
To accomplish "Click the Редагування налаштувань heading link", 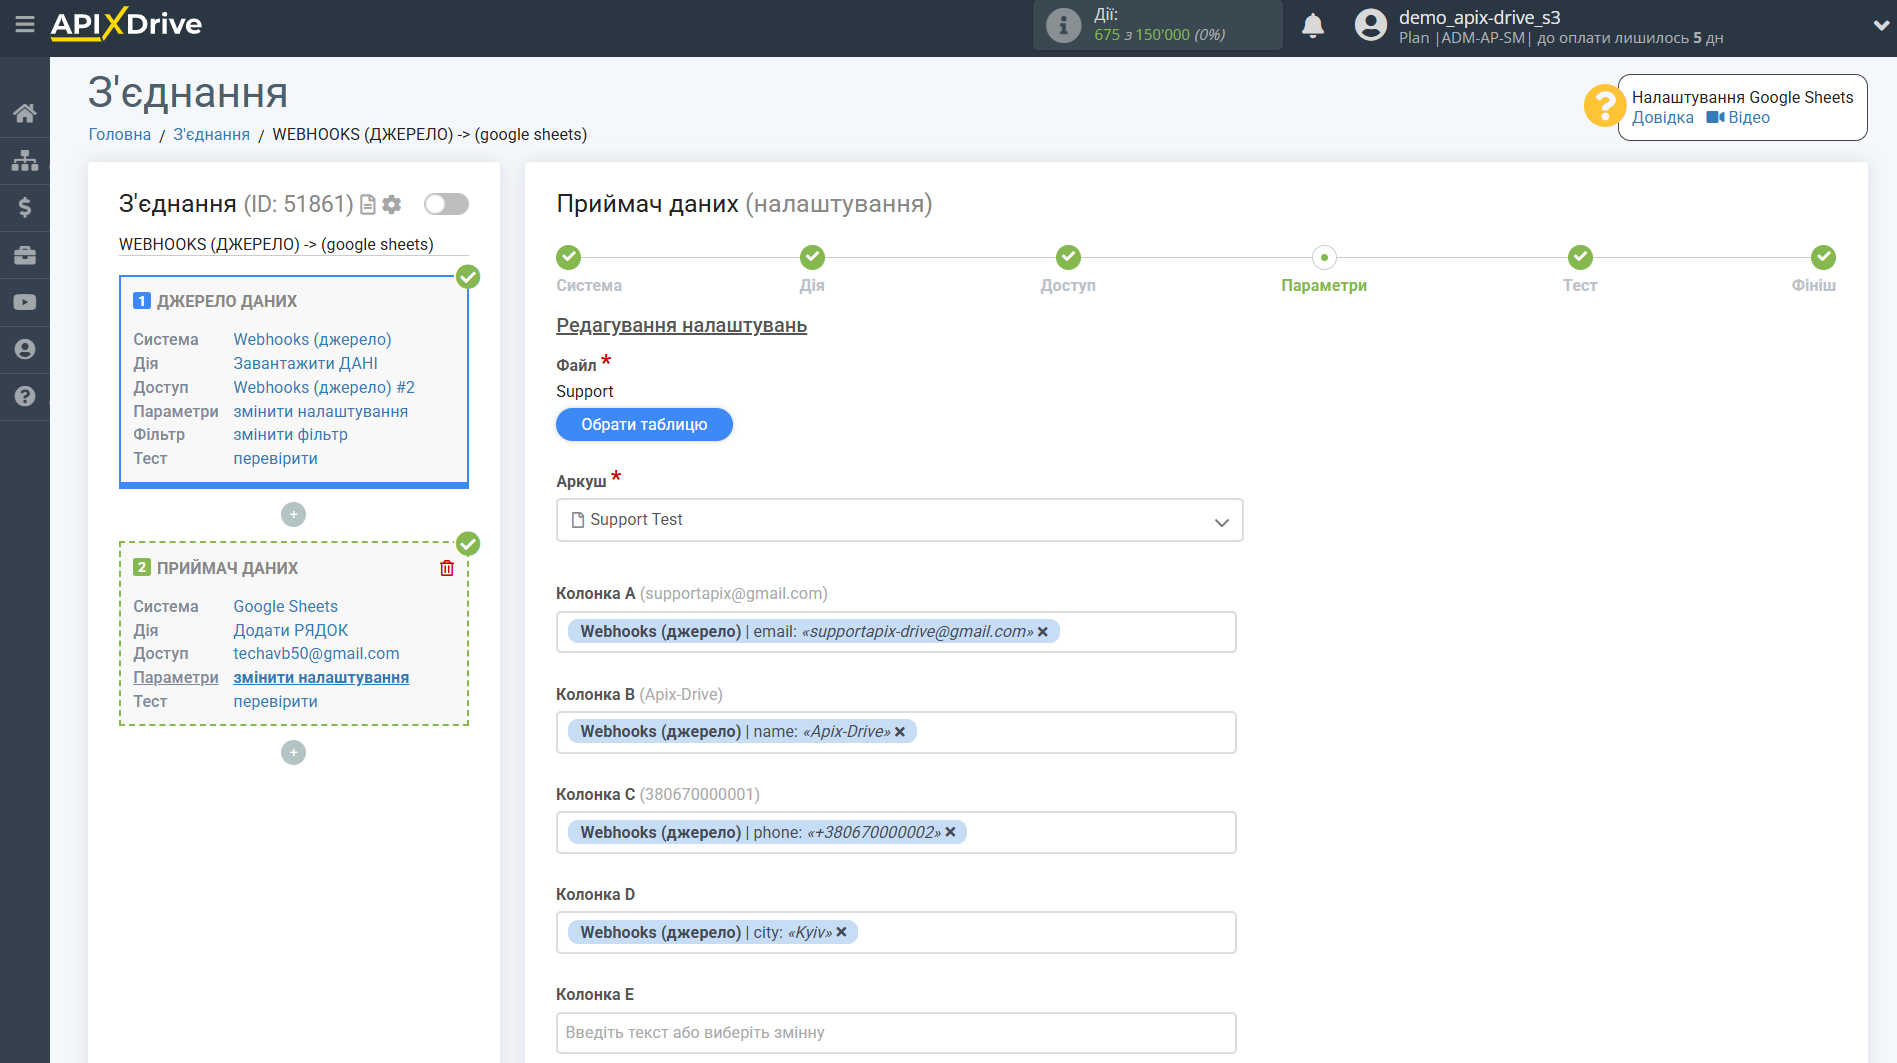I will (681, 325).
